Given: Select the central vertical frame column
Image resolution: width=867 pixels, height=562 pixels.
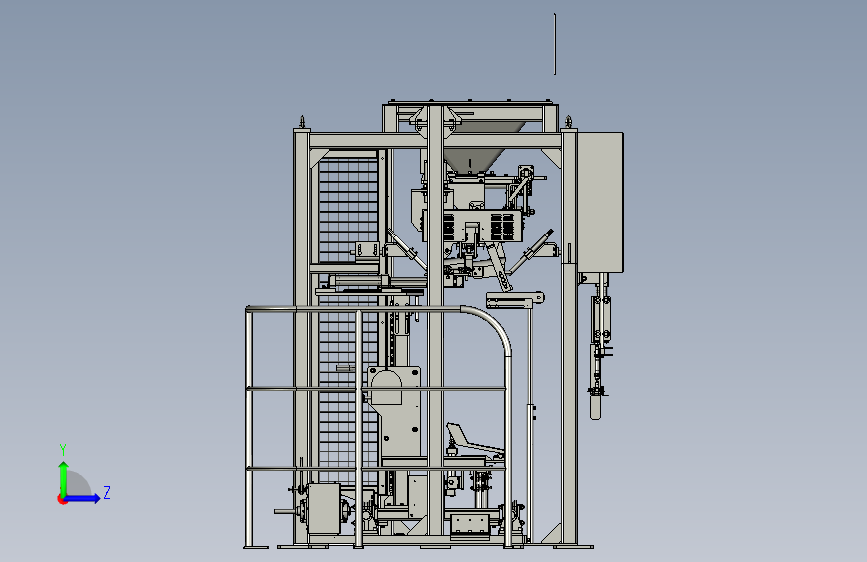Looking at the screenshot, I should click(435, 321).
